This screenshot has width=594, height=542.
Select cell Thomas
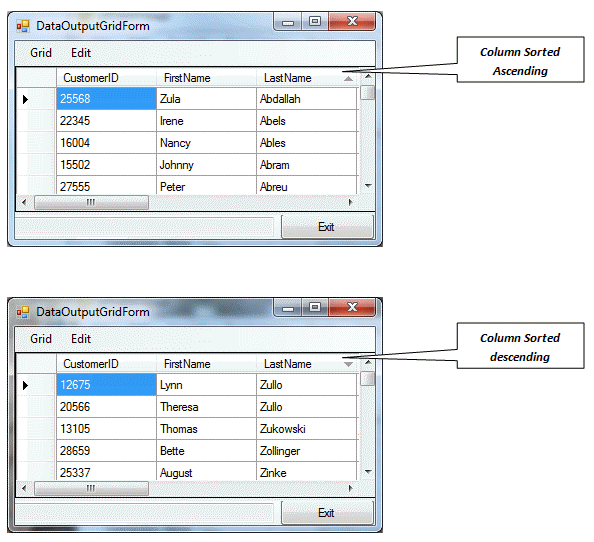(206, 429)
